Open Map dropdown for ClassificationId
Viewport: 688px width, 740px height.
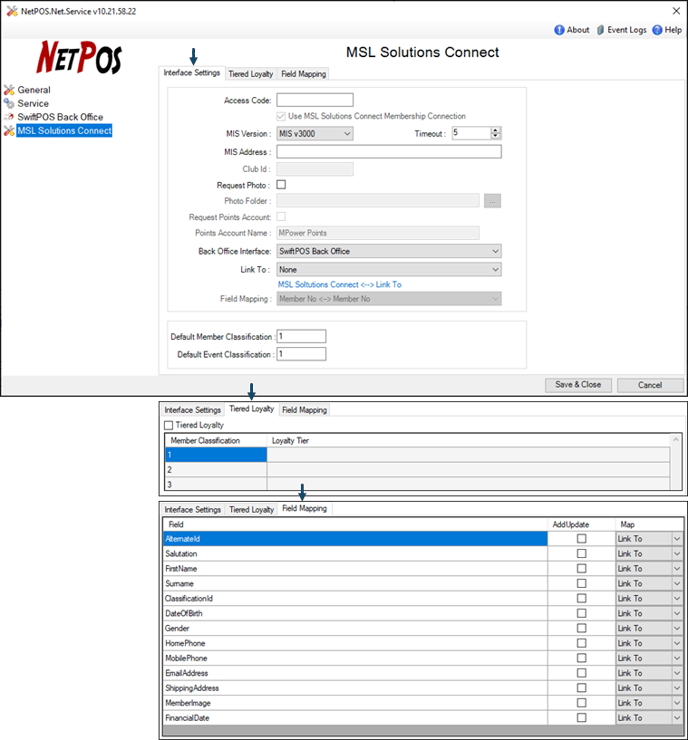click(649, 598)
